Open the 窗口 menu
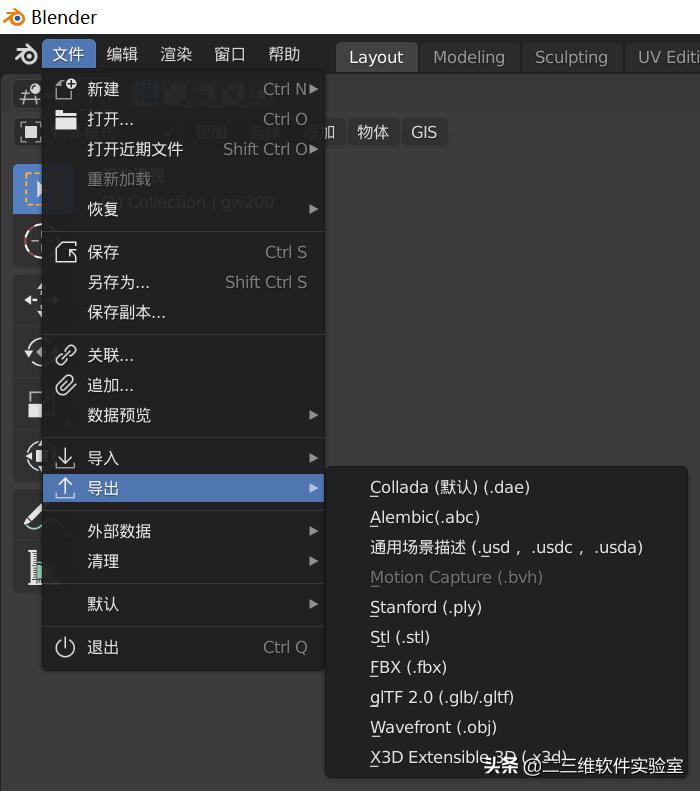700x791 pixels. tap(230, 54)
